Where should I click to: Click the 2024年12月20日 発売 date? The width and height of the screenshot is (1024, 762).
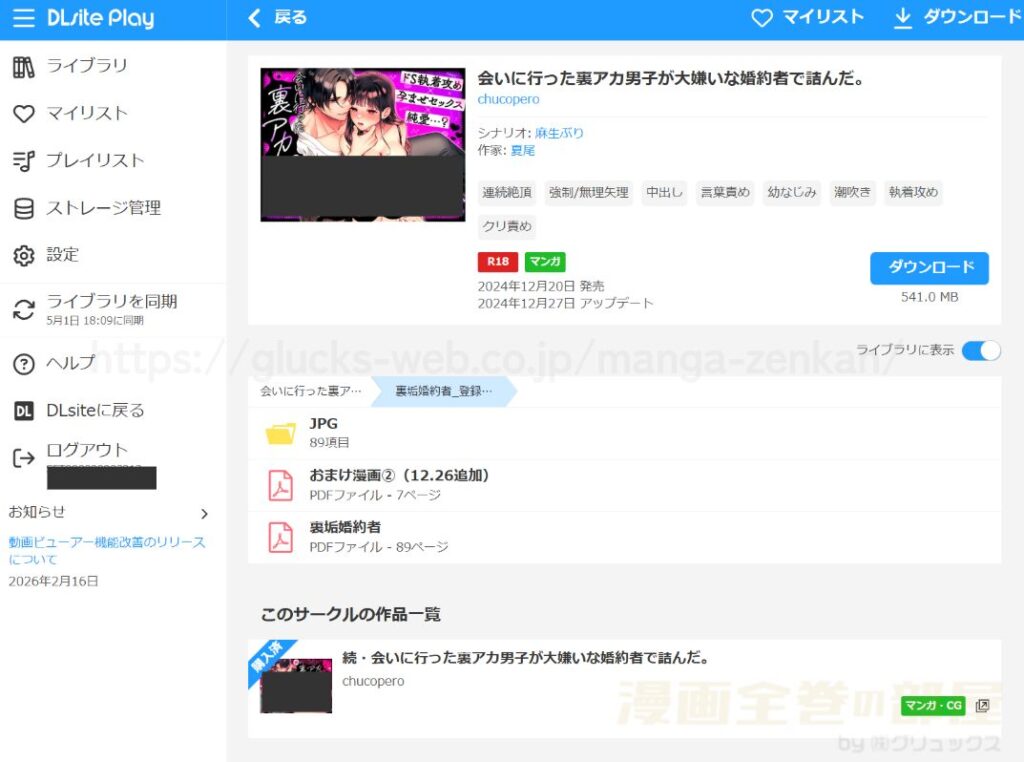(541, 286)
